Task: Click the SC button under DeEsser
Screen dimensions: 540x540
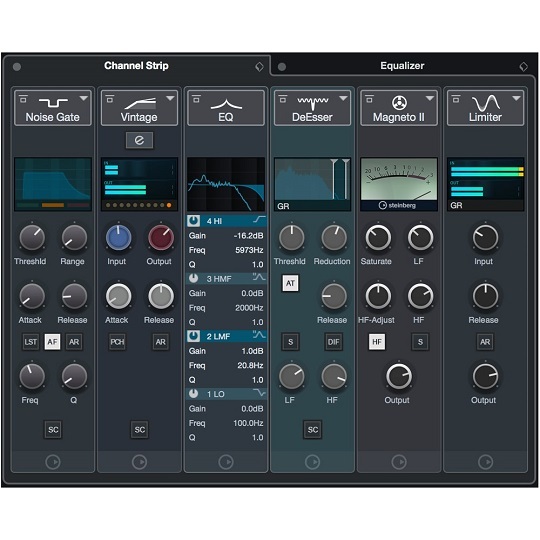Action: coord(313,429)
